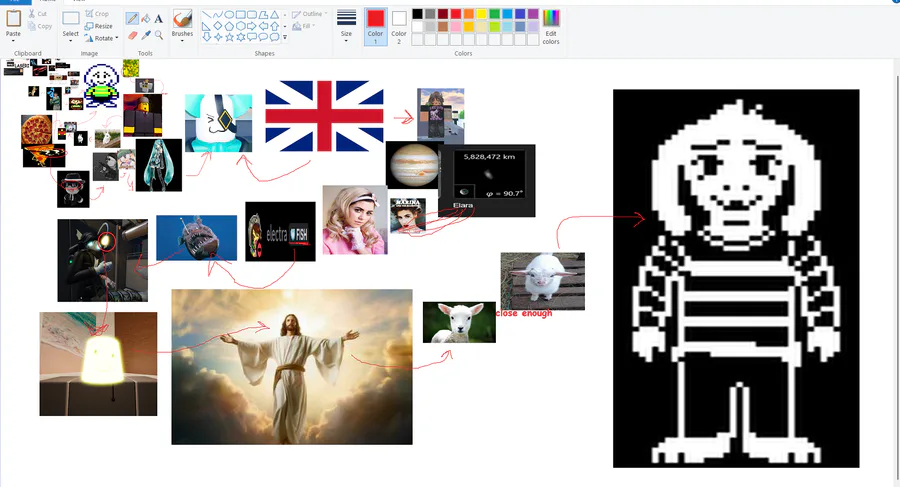The width and height of the screenshot is (900, 487).
Task: Choose the Right arrow shape
Action: (252, 26)
